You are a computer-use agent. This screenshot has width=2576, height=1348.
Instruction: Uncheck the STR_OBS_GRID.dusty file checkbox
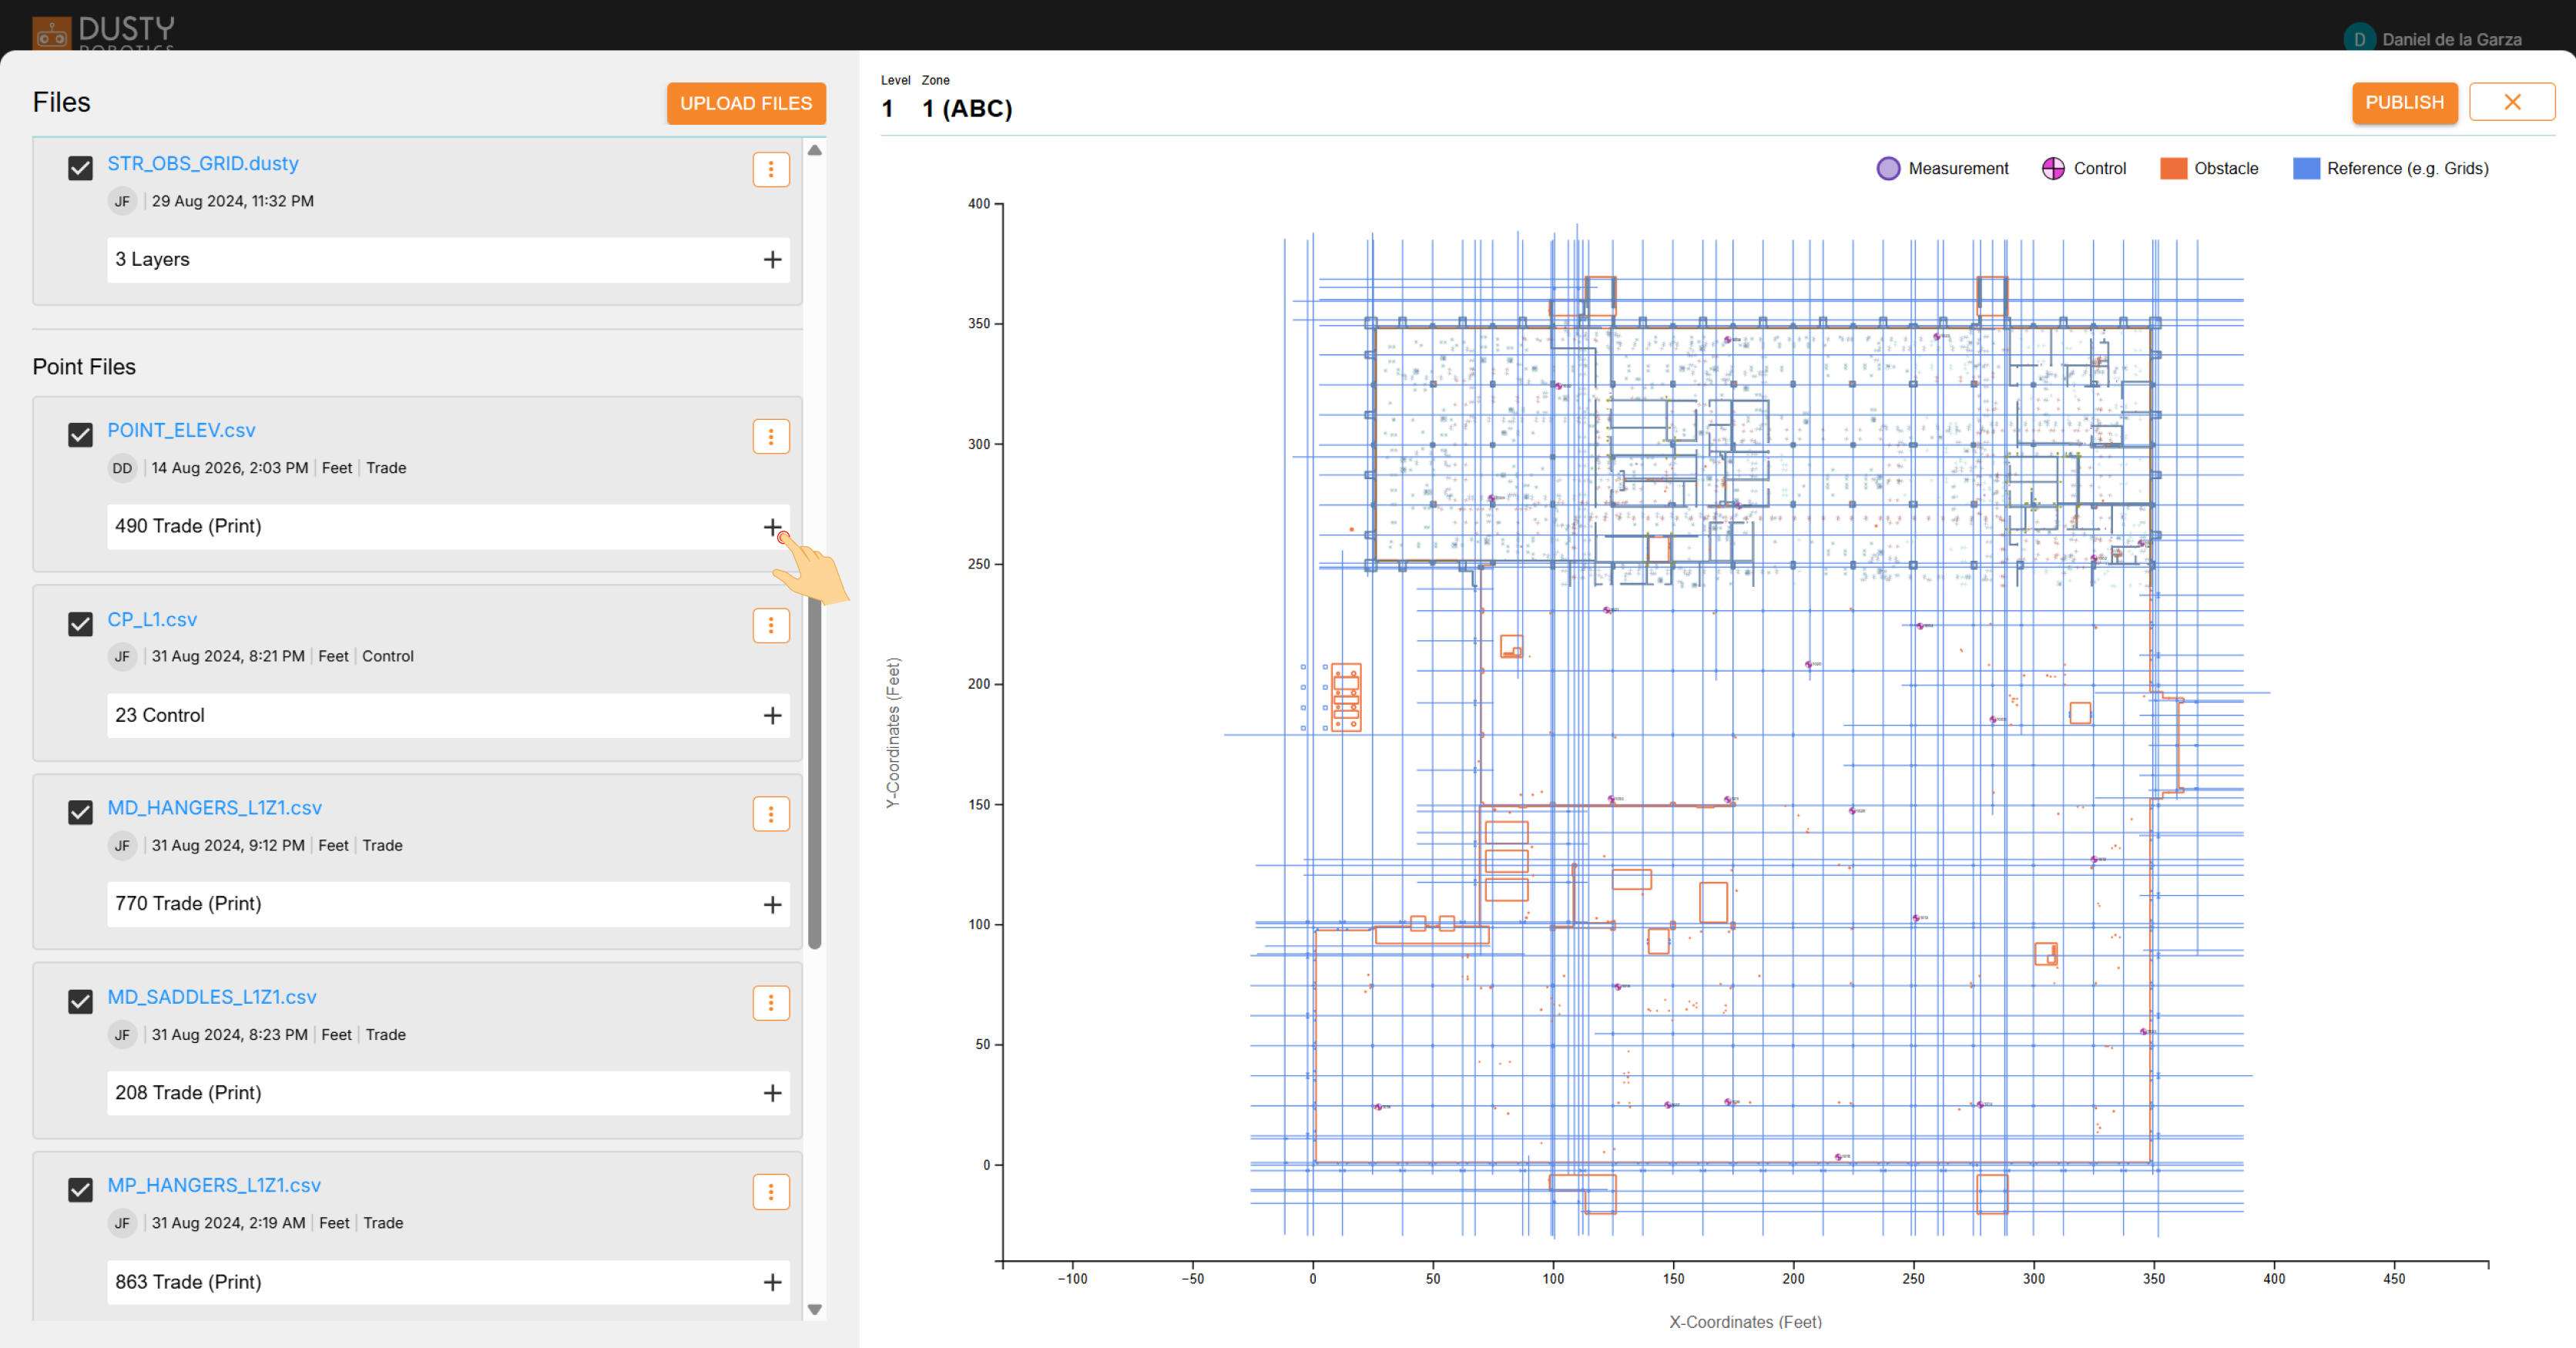(x=80, y=168)
